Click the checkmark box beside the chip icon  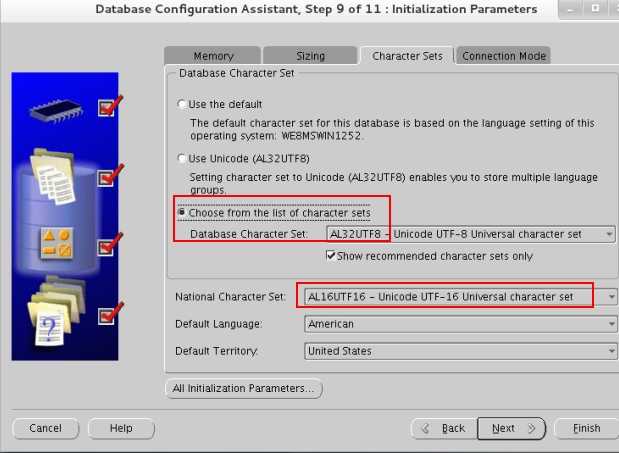[106, 108]
